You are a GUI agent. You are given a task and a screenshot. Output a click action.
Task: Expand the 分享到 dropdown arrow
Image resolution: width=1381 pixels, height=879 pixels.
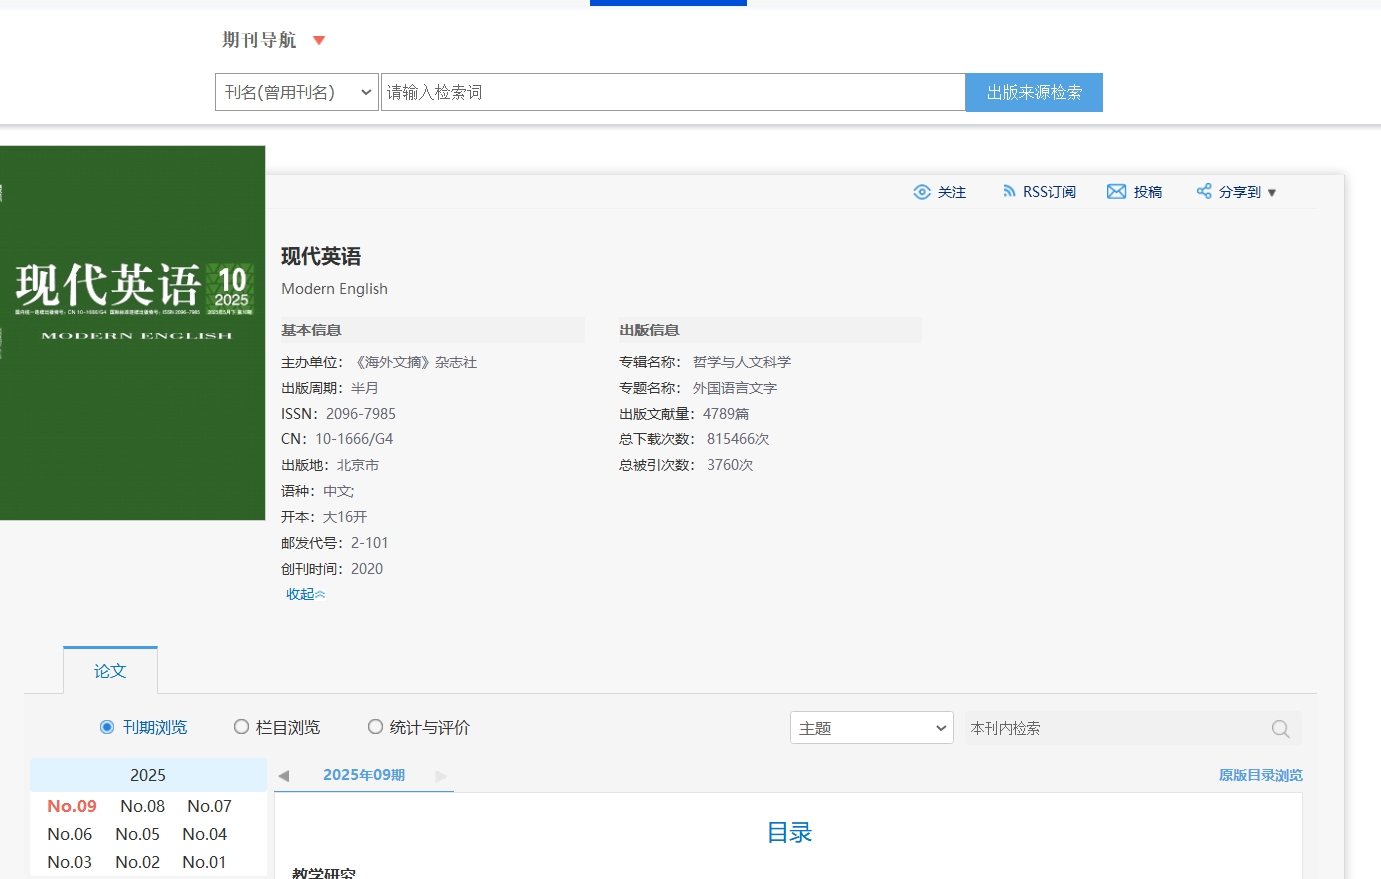click(x=1272, y=193)
